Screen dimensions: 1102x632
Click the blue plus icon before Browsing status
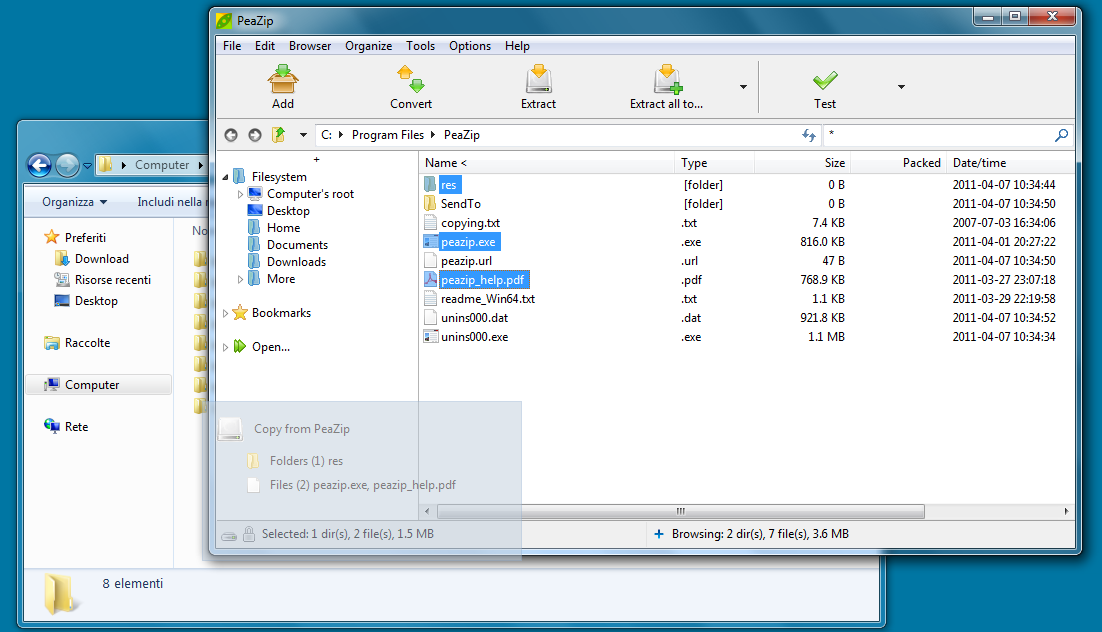(659, 534)
